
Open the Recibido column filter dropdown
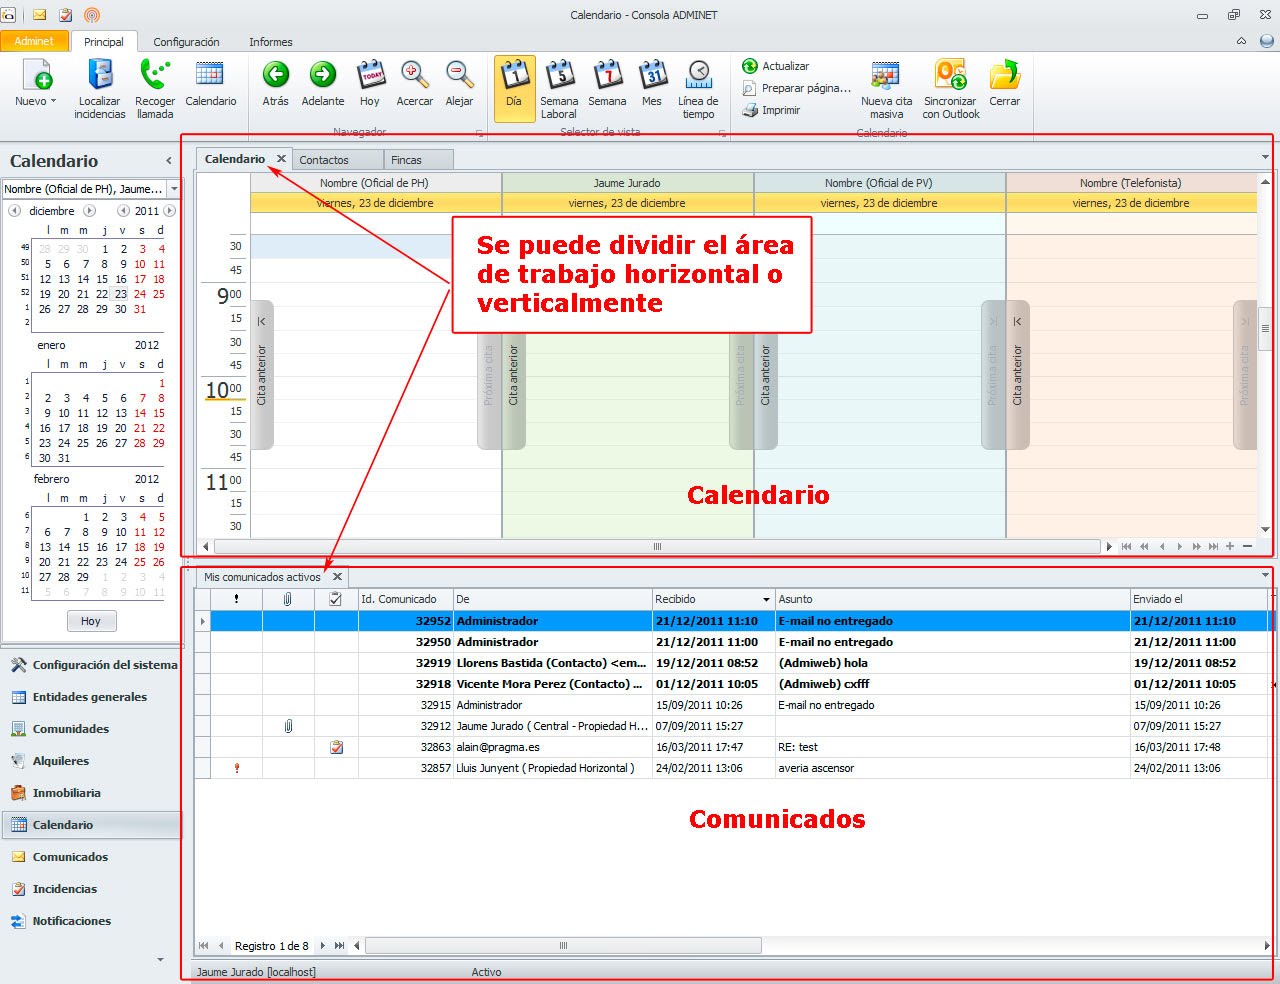[x=766, y=600]
